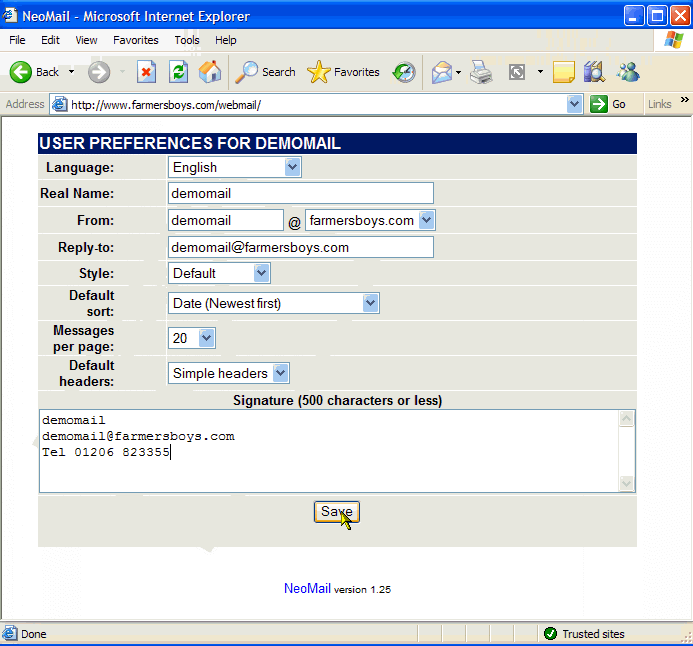Expand the toolbar chevron next to Links
This screenshot has width=693, height=646.
(685, 100)
